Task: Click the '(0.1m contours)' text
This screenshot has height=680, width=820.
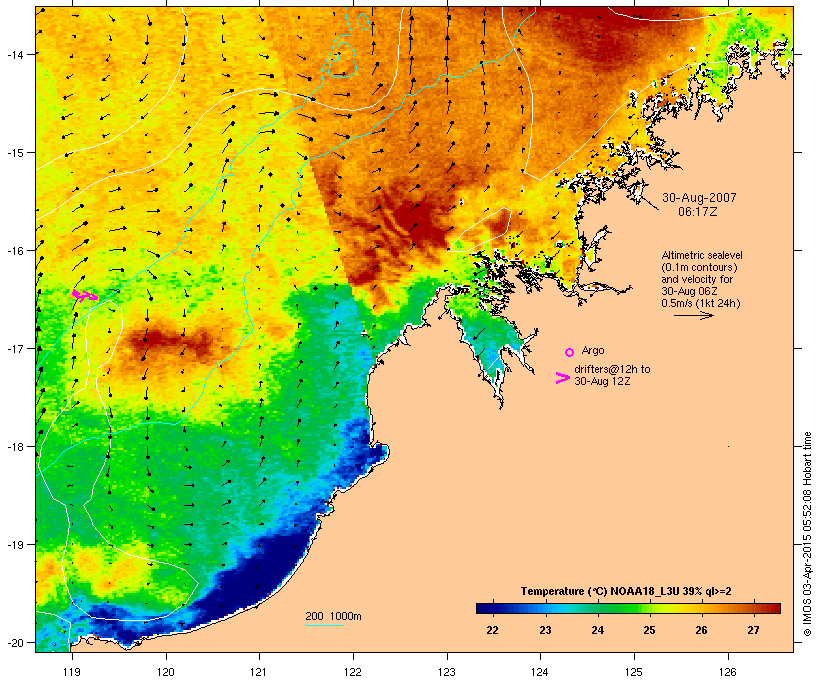Action: click(699, 267)
